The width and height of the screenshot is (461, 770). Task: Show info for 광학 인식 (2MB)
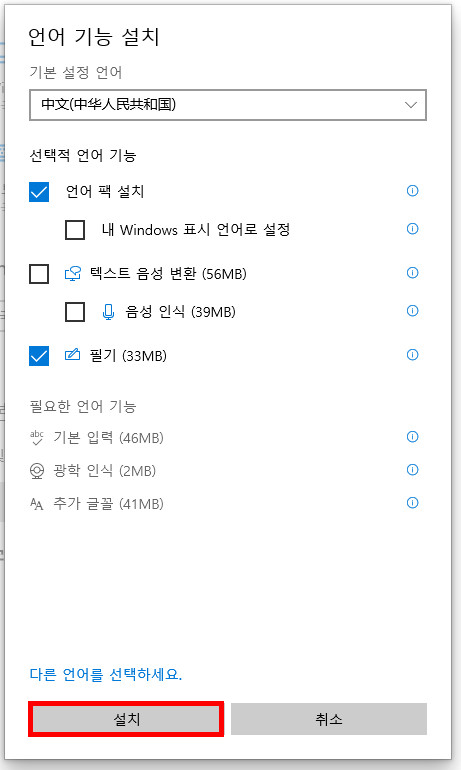[x=412, y=470]
